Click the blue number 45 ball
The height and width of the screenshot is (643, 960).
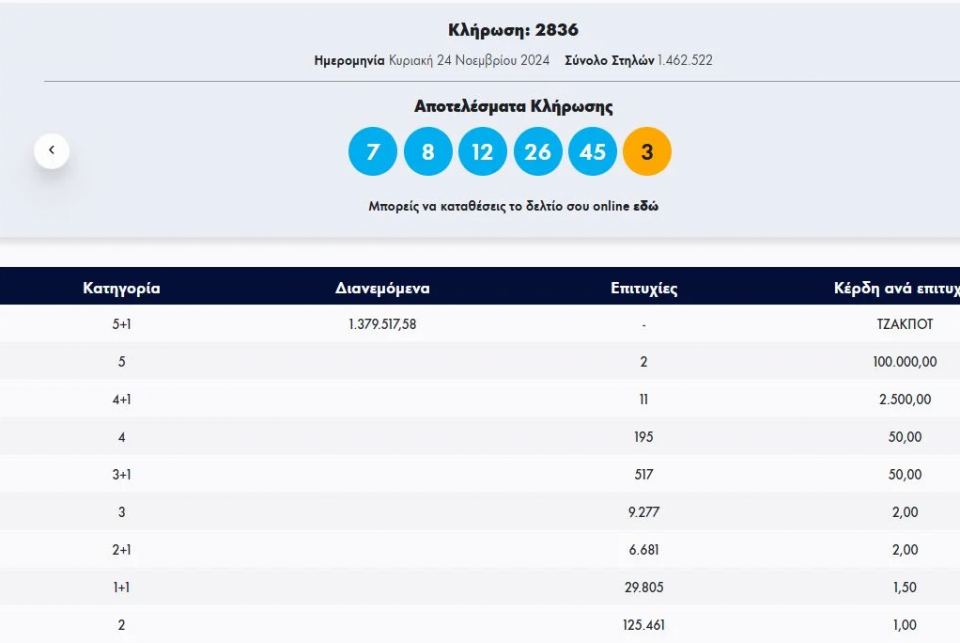[x=593, y=152]
